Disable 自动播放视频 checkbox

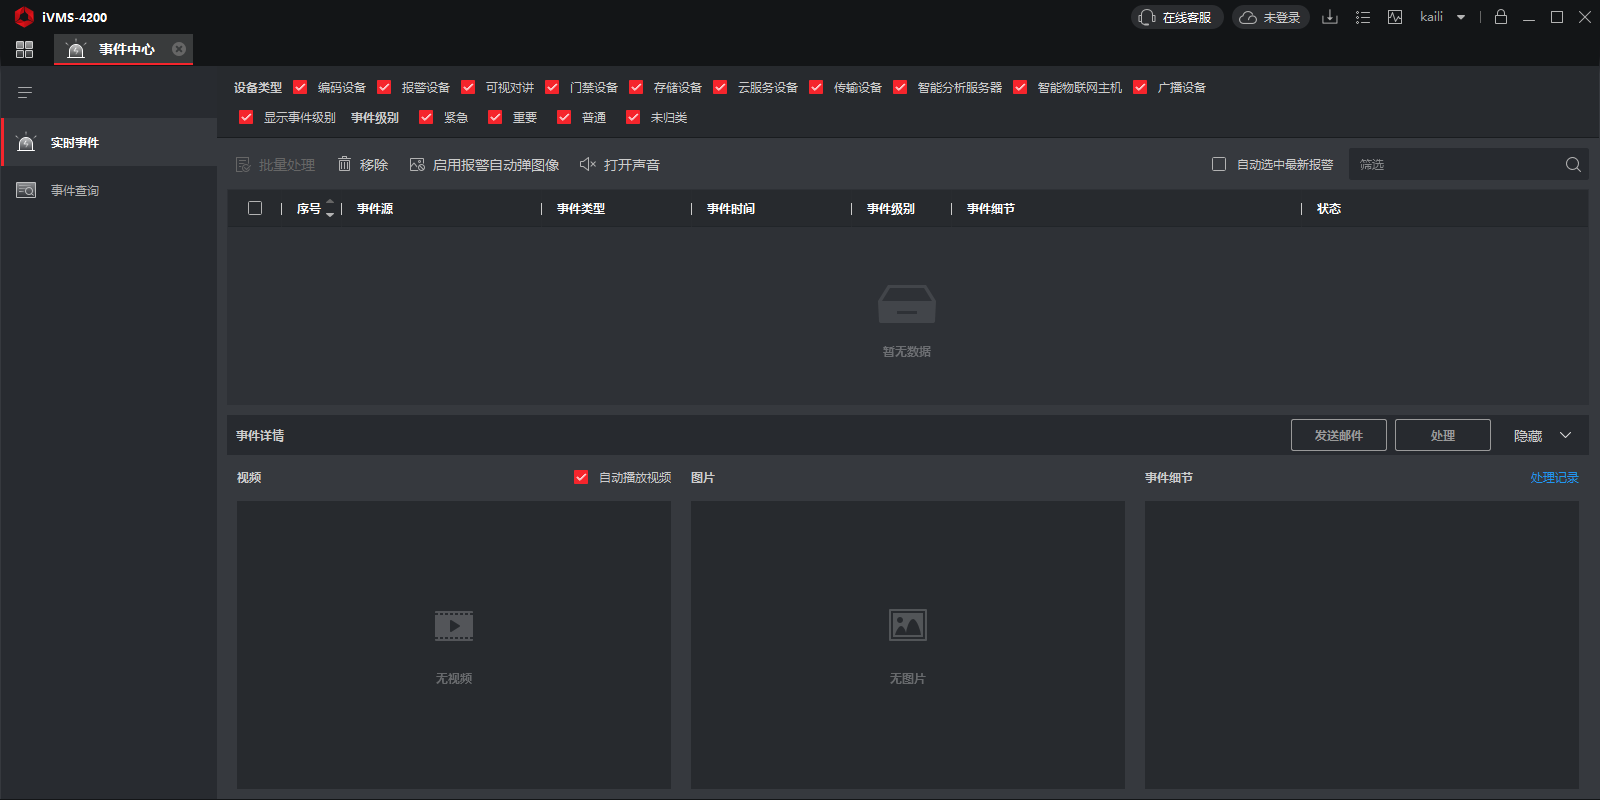(581, 478)
